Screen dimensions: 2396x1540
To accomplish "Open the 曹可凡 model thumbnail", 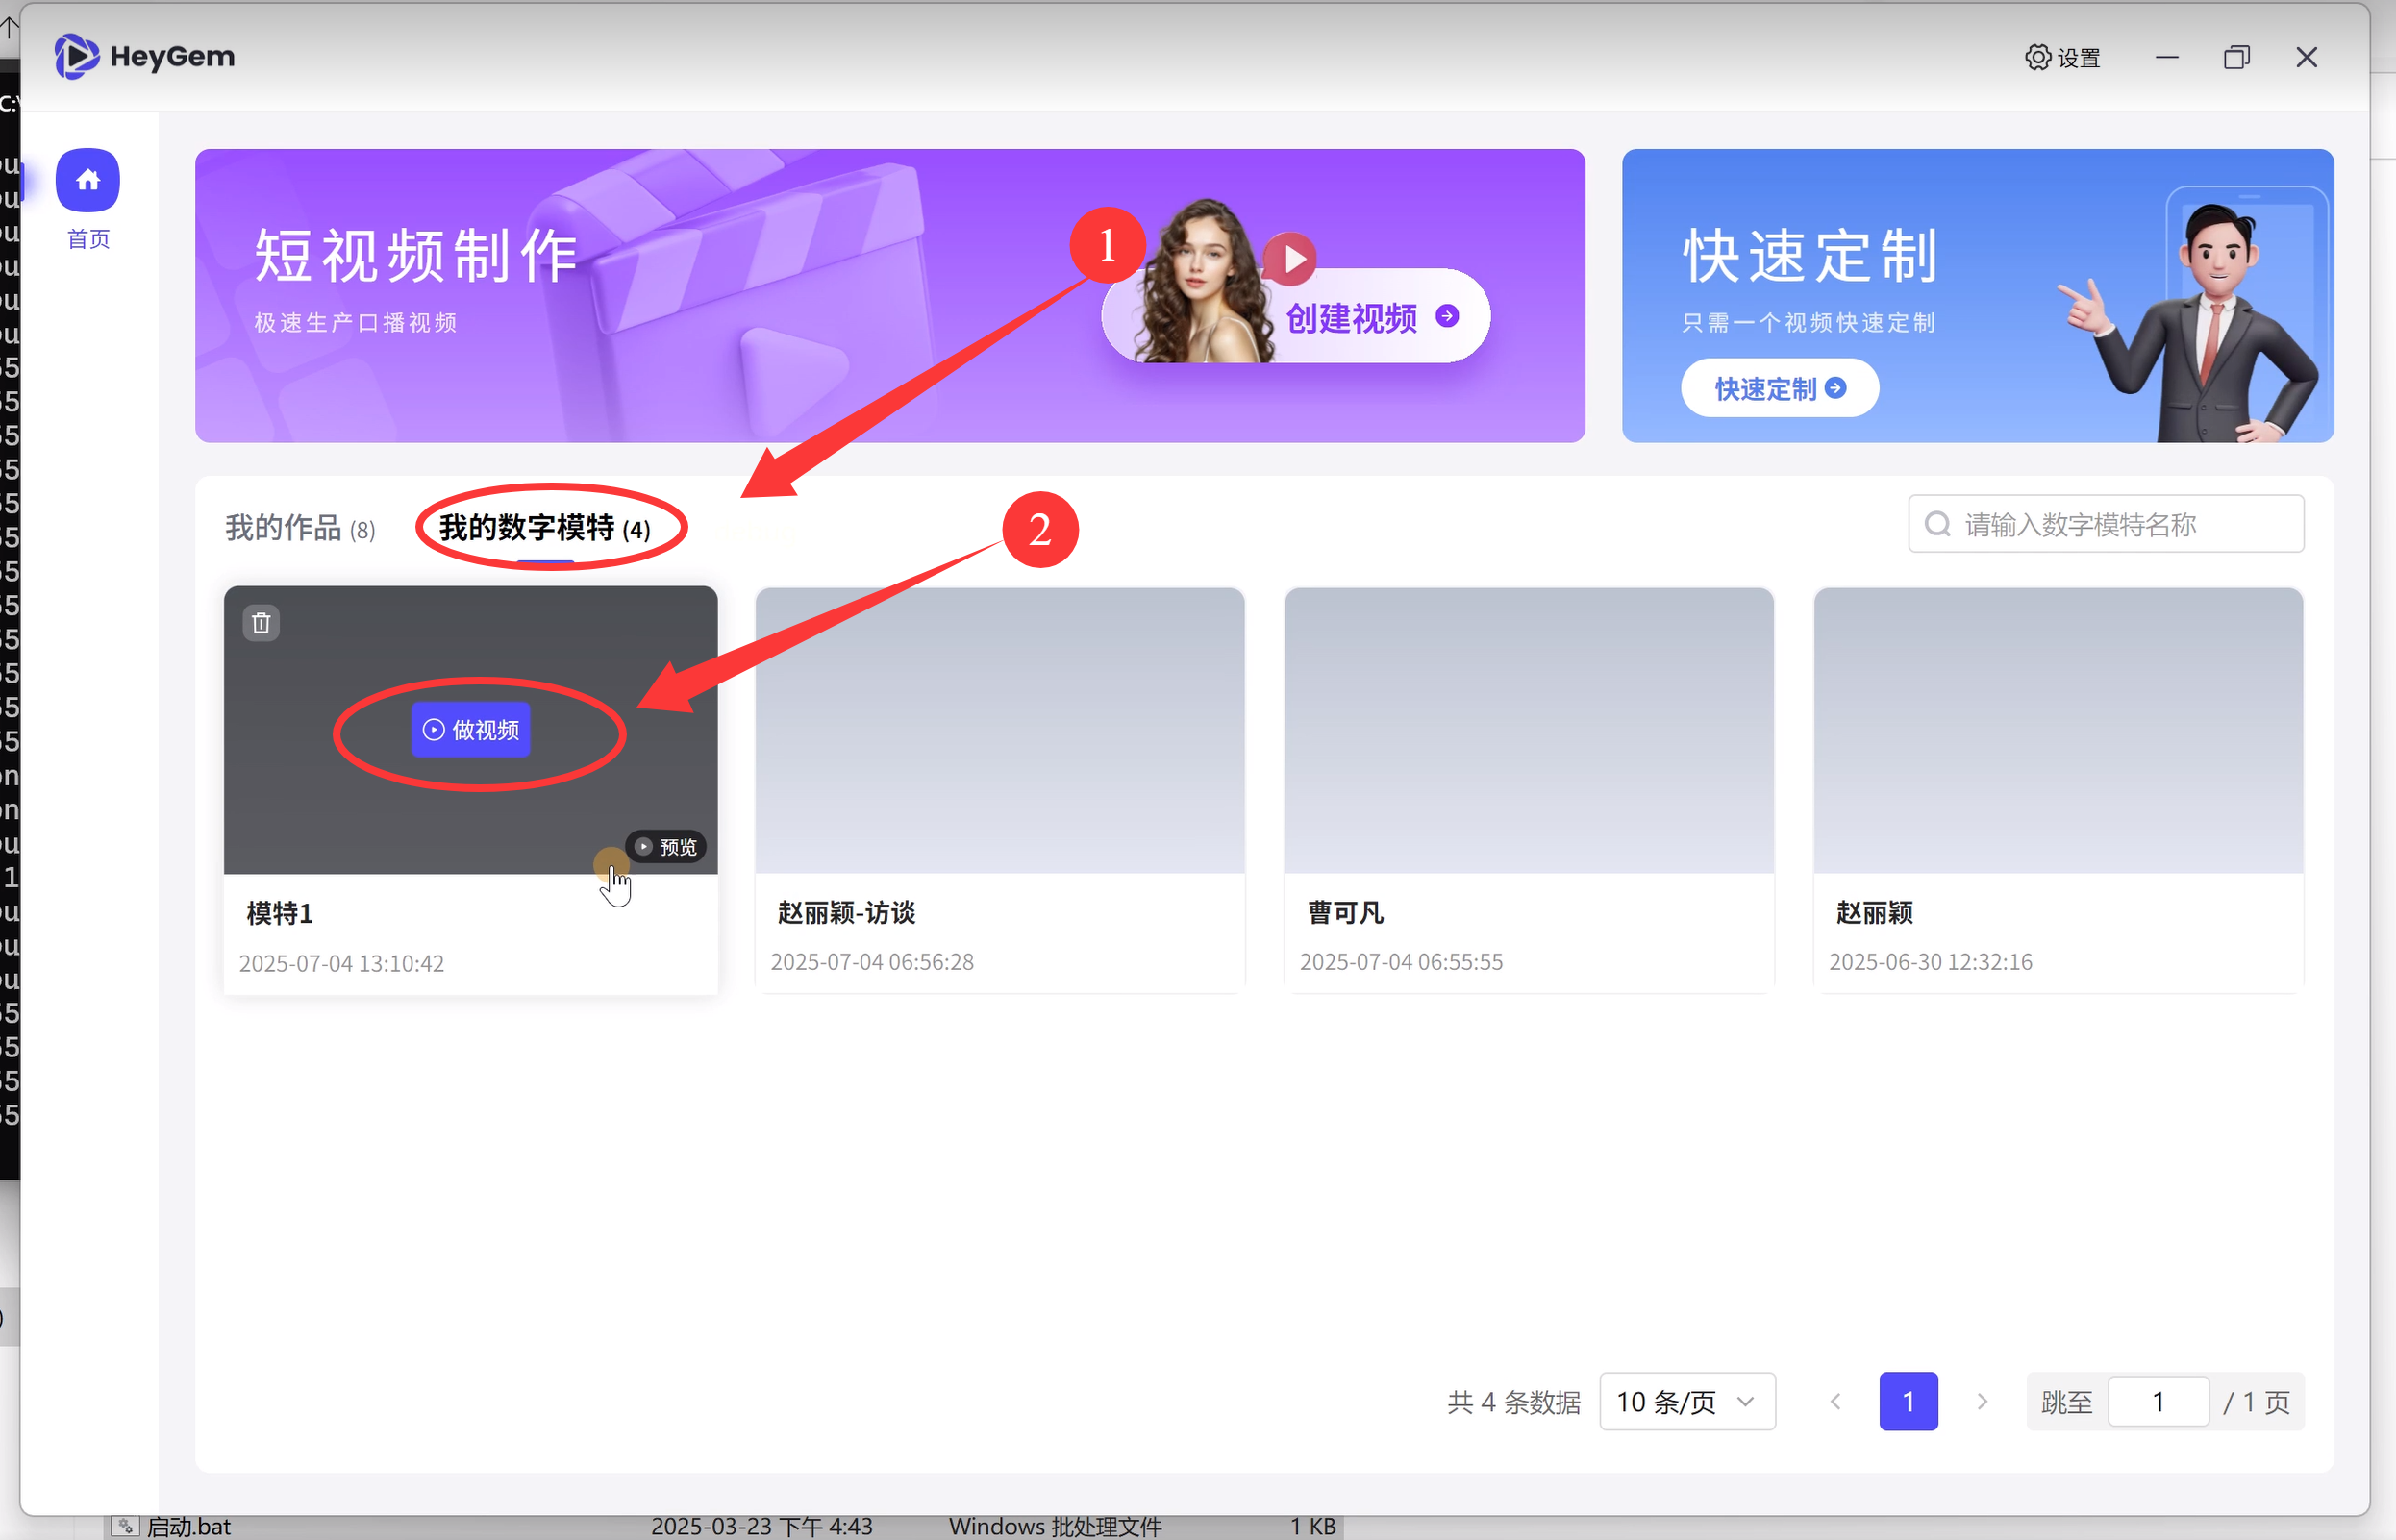I will click(x=1528, y=730).
